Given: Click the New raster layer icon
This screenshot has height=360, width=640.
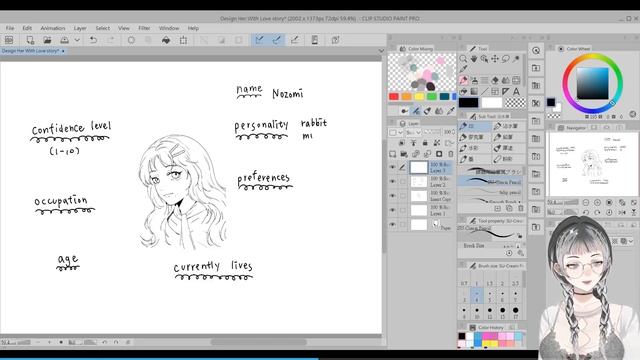Looking at the screenshot, I should coord(393,154).
